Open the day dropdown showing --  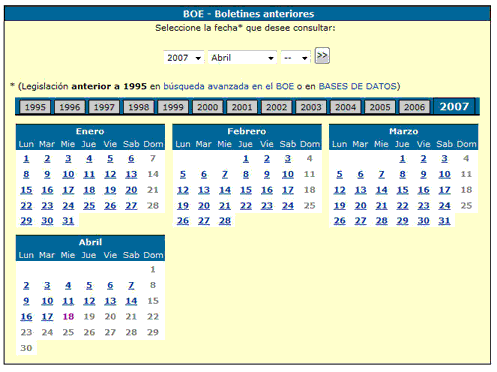(x=296, y=58)
